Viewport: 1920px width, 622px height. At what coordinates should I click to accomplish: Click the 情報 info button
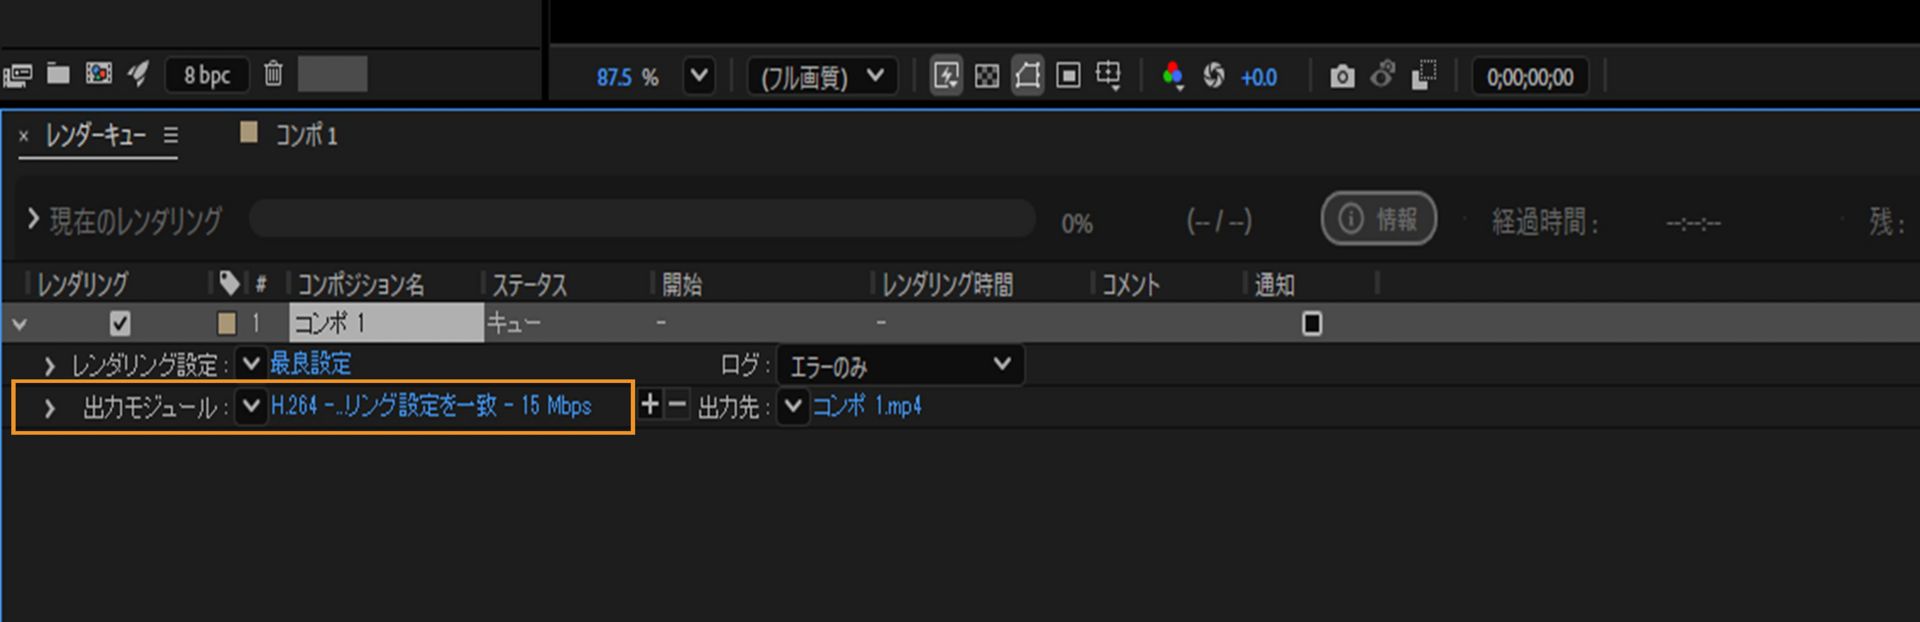pos(1379,219)
